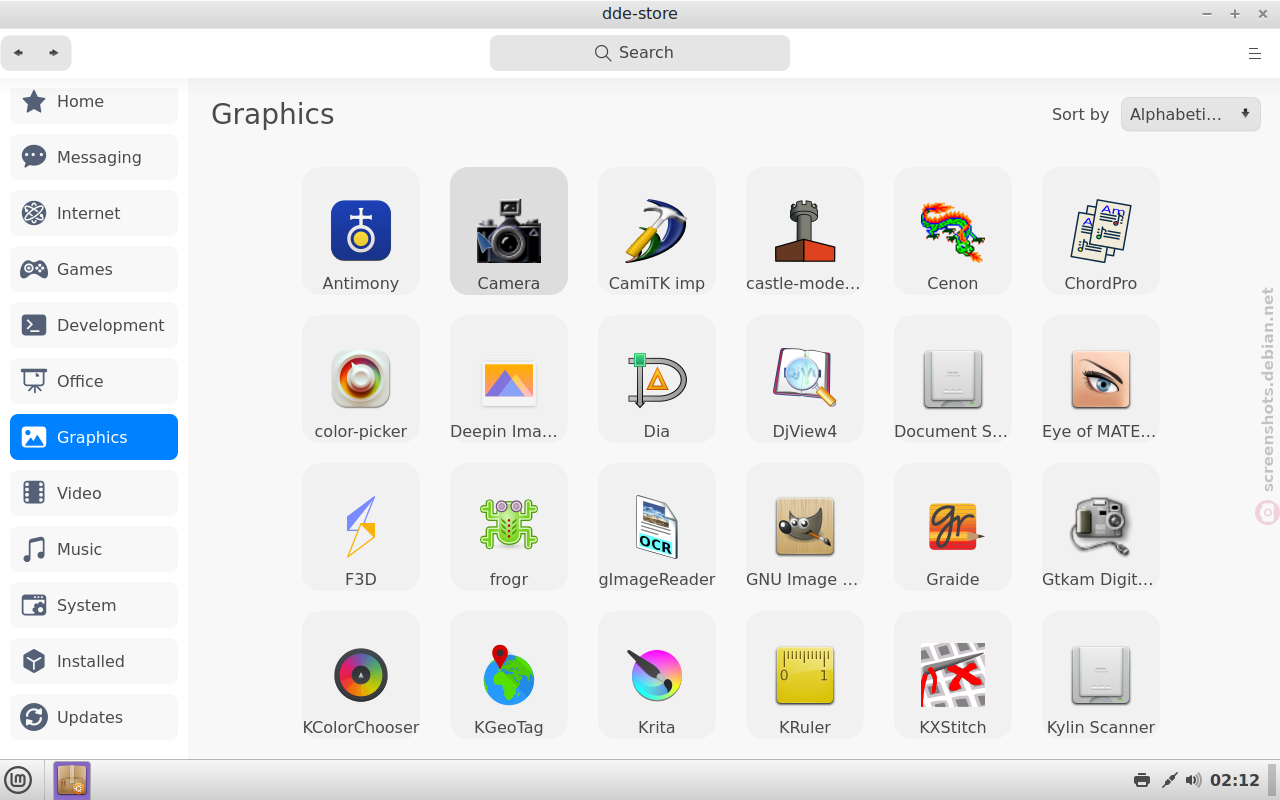Image resolution: width=1280 pixels, height=800 pixels.
Task: Open the DjView4 app icon
Action: click(805, 378)
